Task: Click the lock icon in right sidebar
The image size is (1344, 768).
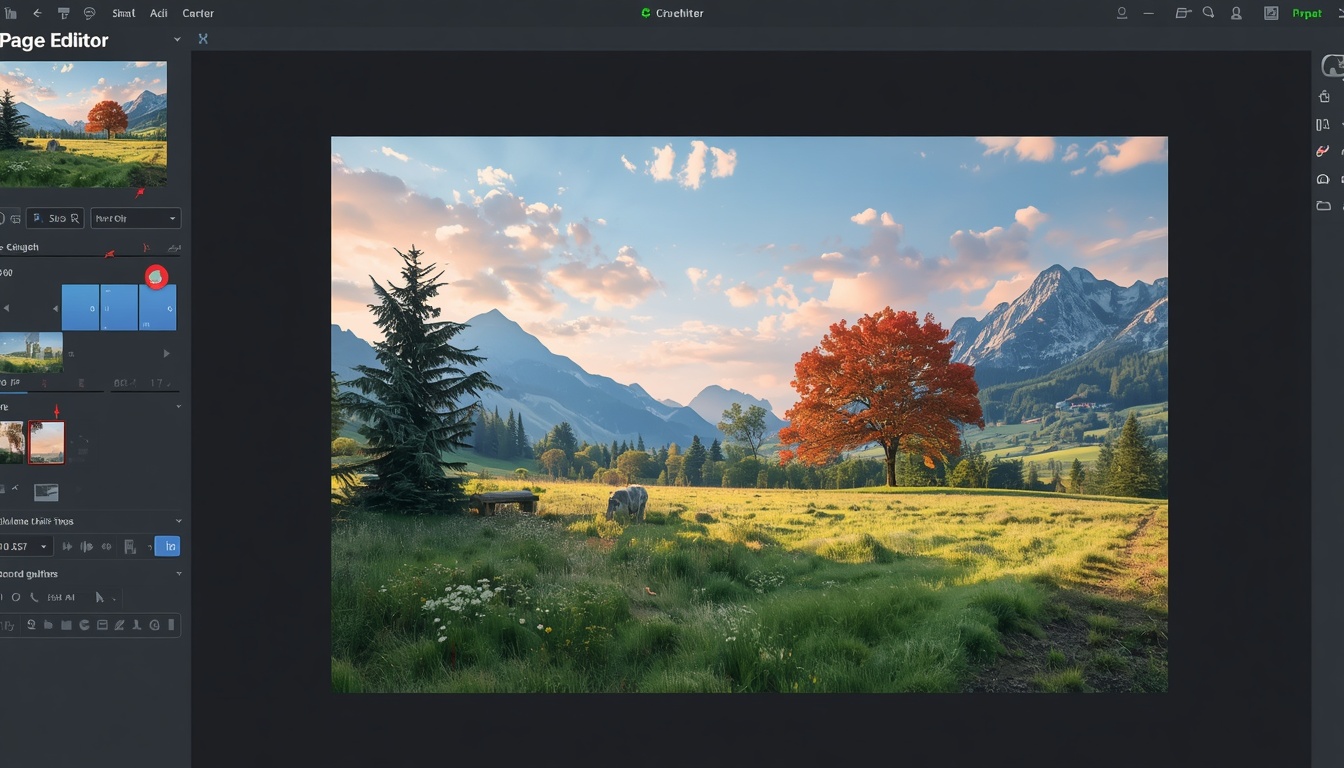Action: tap(1324, 97)
